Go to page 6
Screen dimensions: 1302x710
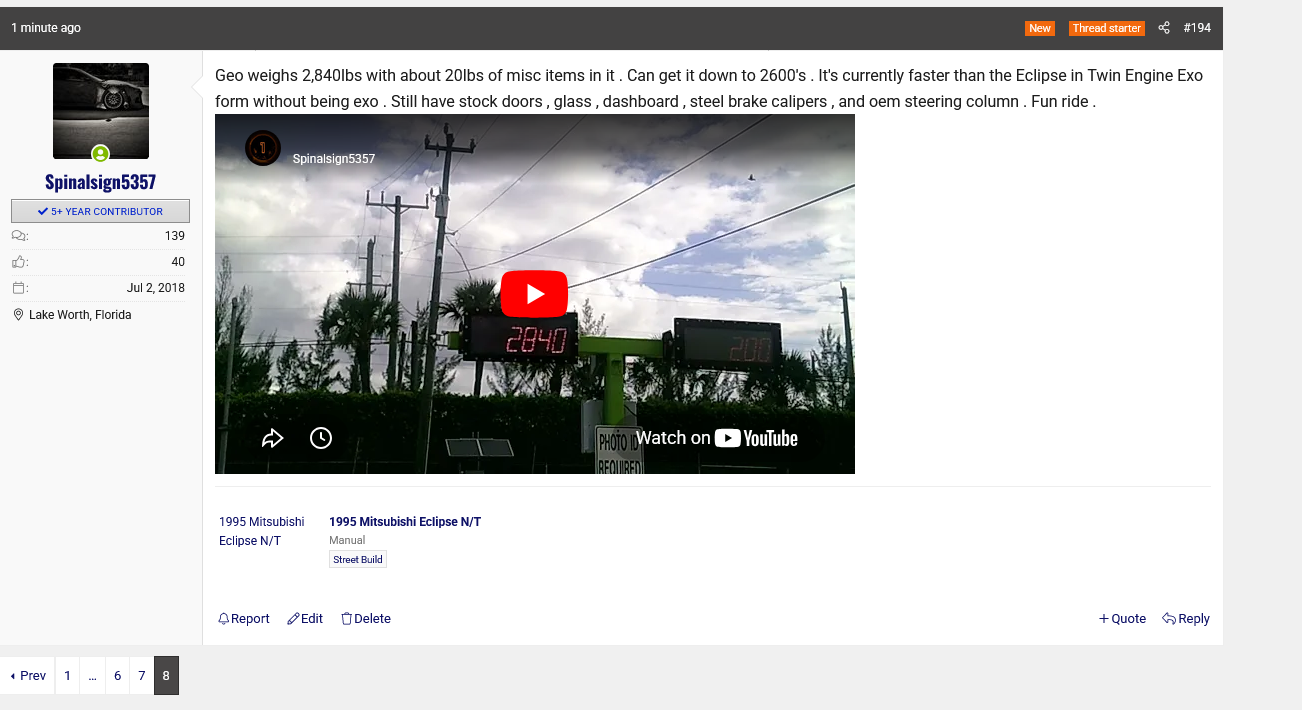pyautogui.click(x=117, y=676)
